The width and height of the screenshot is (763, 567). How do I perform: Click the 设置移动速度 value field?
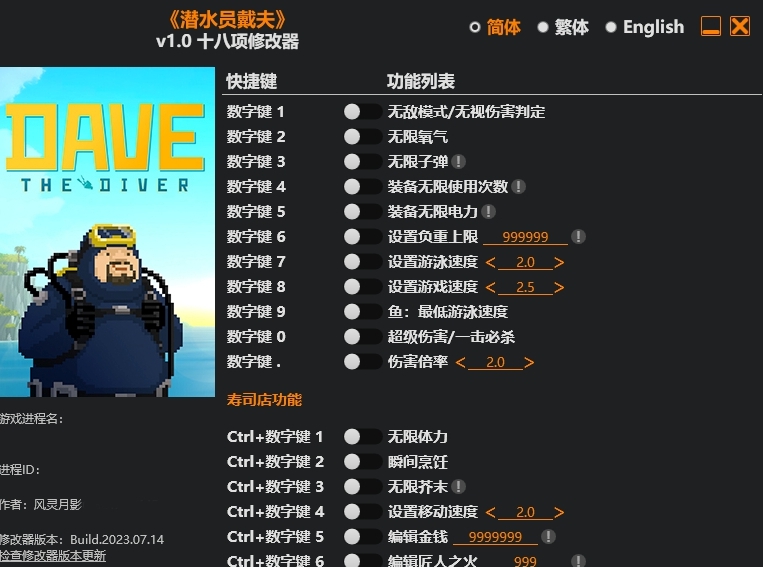point(525,512)
